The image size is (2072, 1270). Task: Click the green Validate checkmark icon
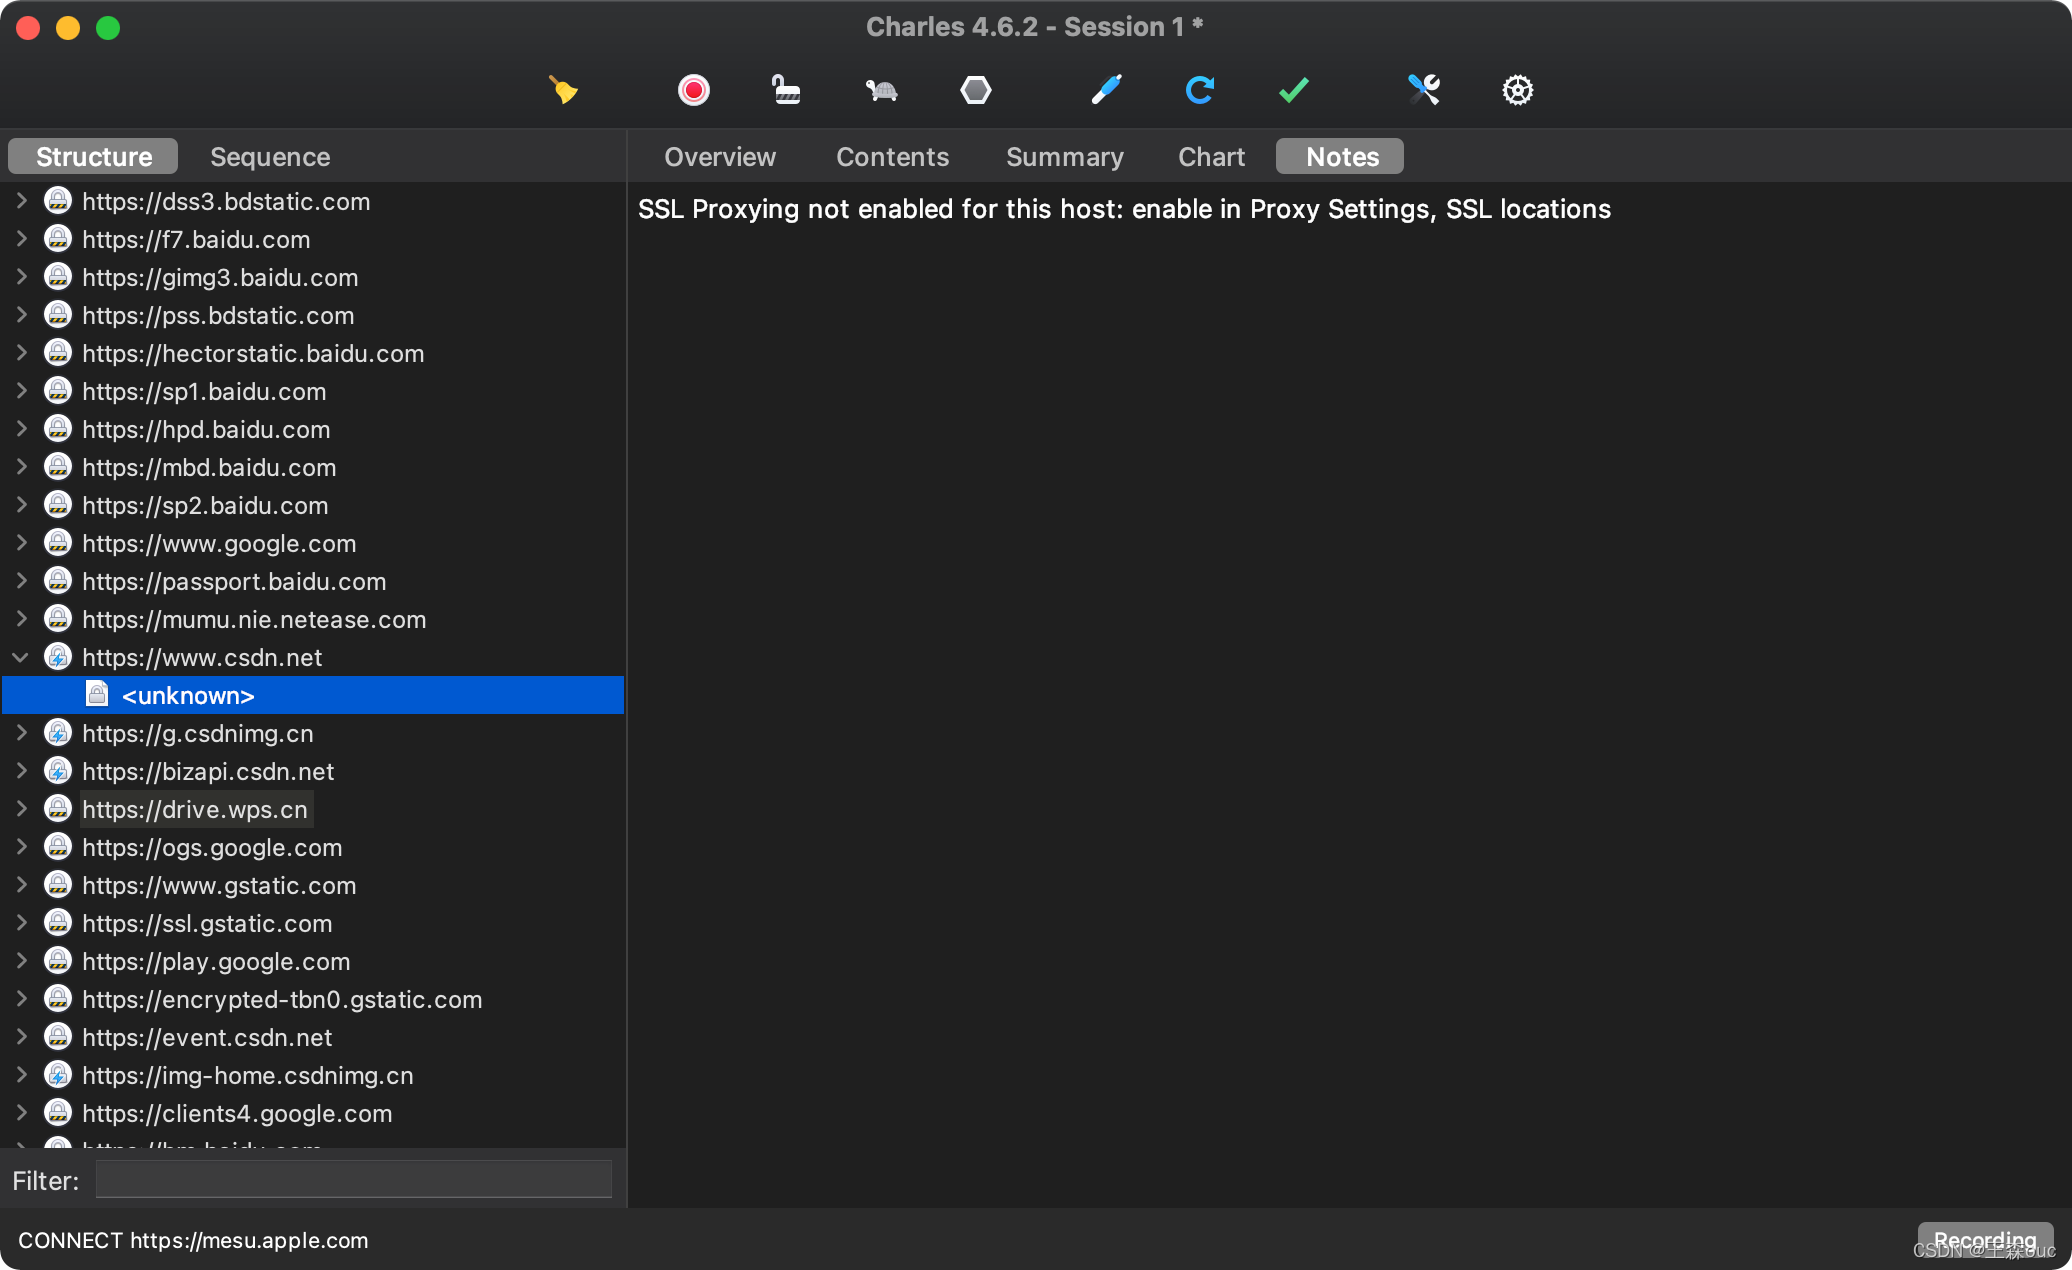click(1293, 90)
